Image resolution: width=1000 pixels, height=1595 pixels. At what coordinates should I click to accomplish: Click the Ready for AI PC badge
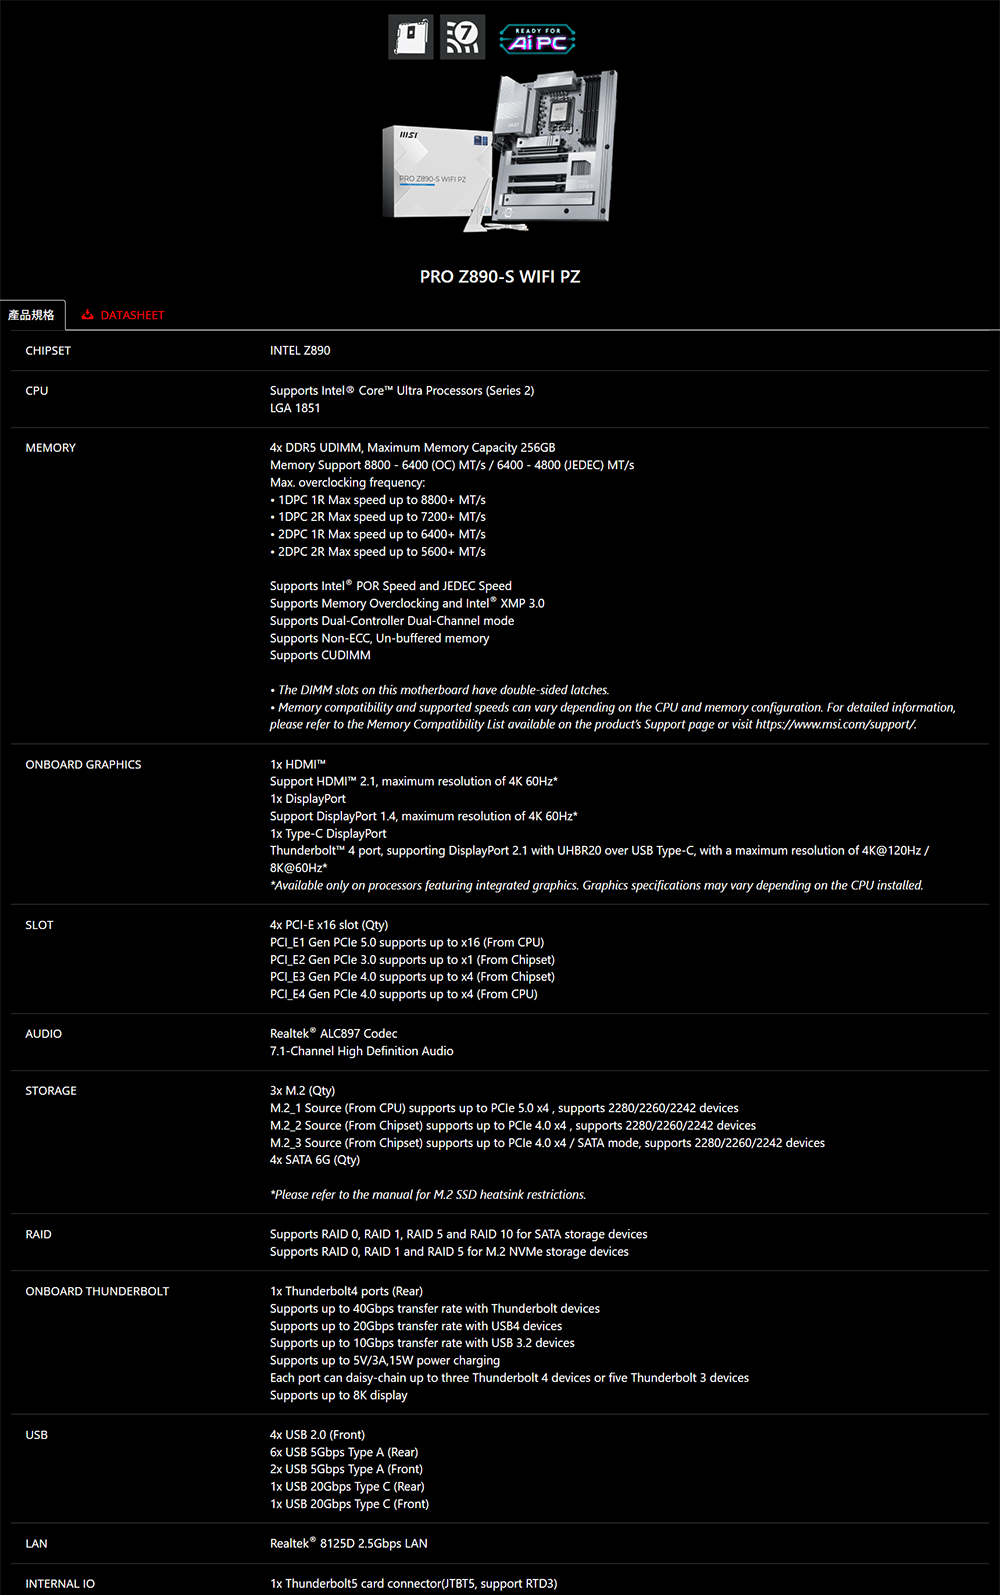click(537, 39)
